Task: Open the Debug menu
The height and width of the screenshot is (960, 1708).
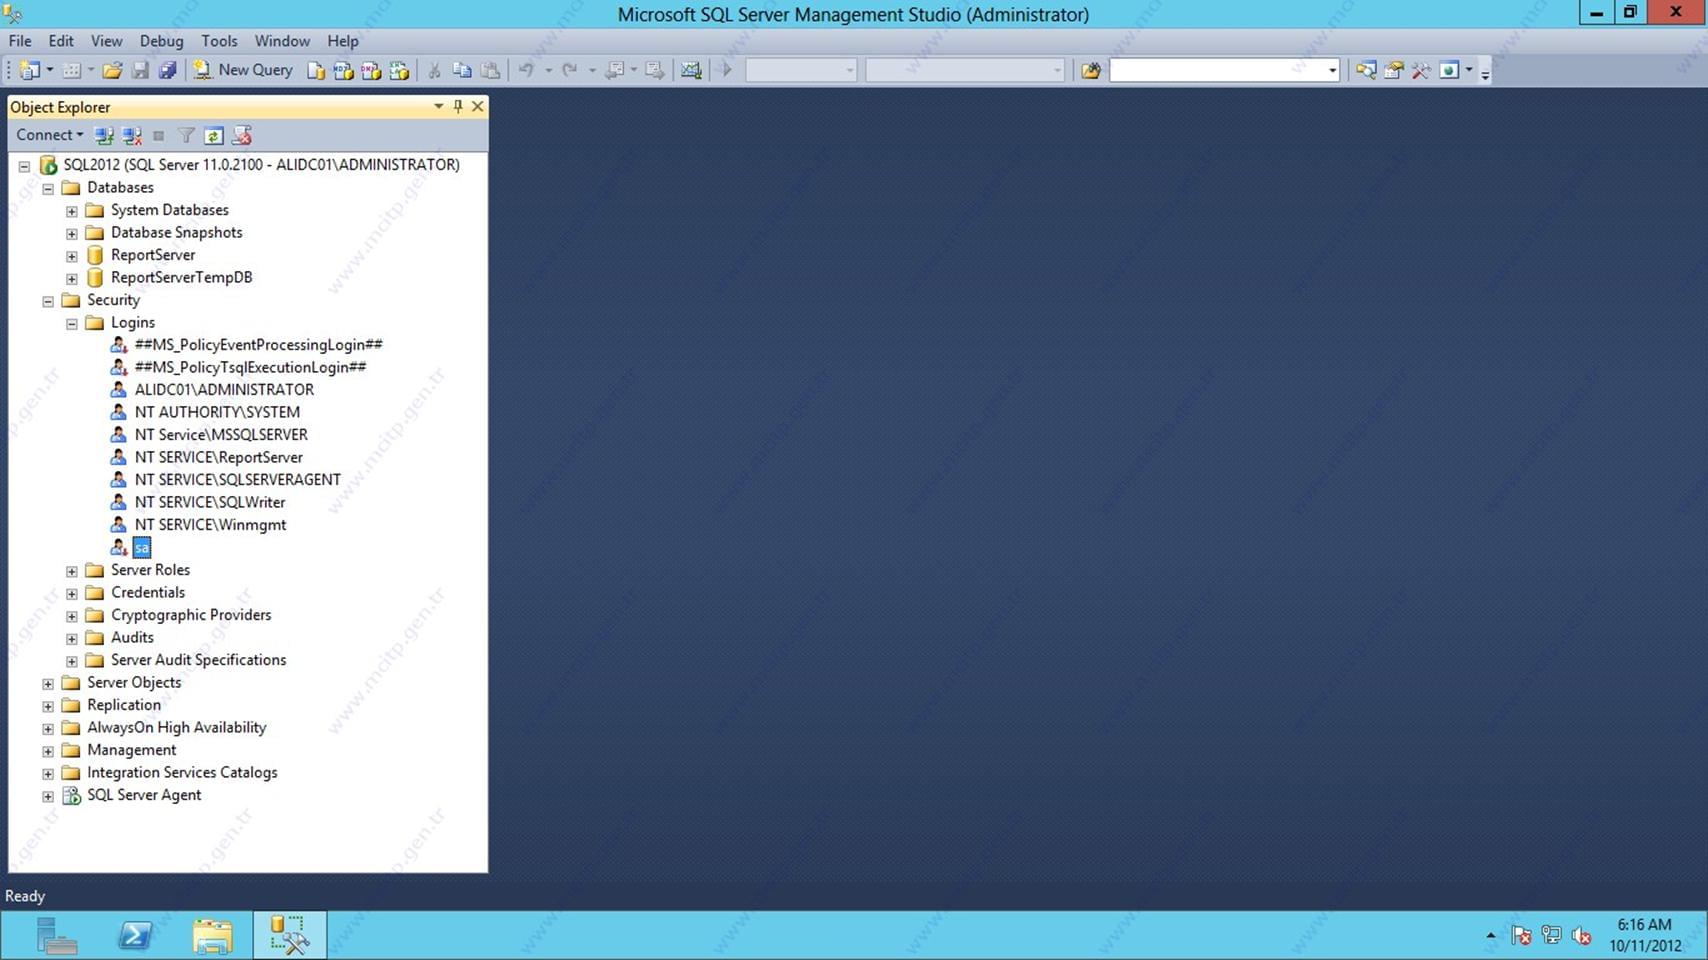Action: click(161, 41)
